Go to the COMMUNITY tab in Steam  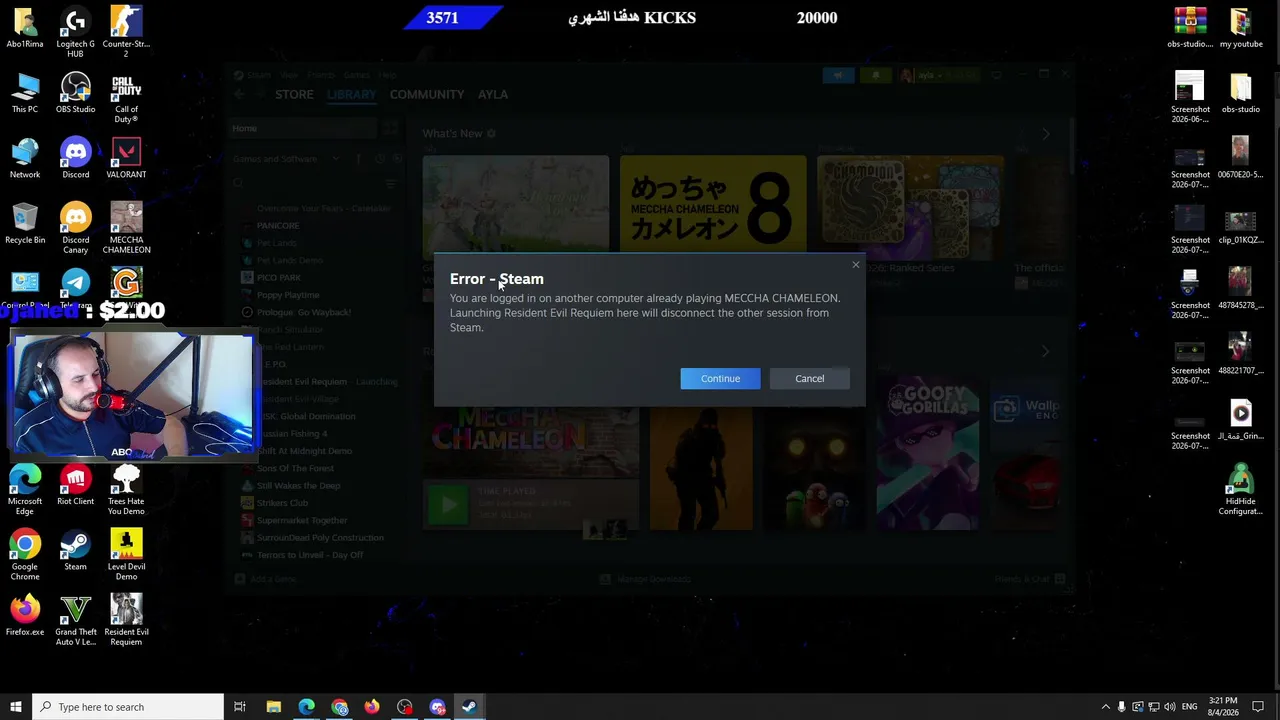(x=427, y=94)
